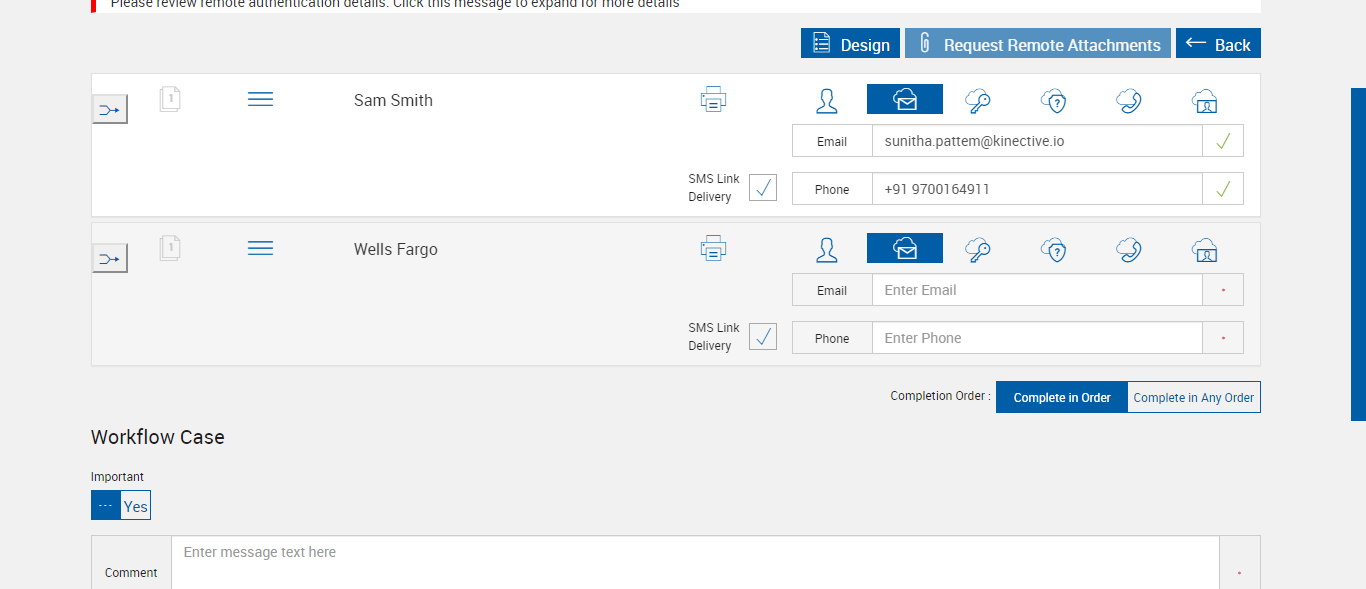Click the document pages icon in Sam Smith's row
This screenshot has height=589, width=1366.
[x=170, y=99]
